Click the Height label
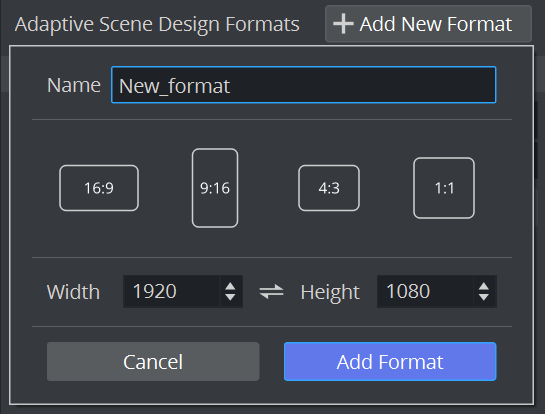The height and width of the screenshot is (414, 545). 330,292
